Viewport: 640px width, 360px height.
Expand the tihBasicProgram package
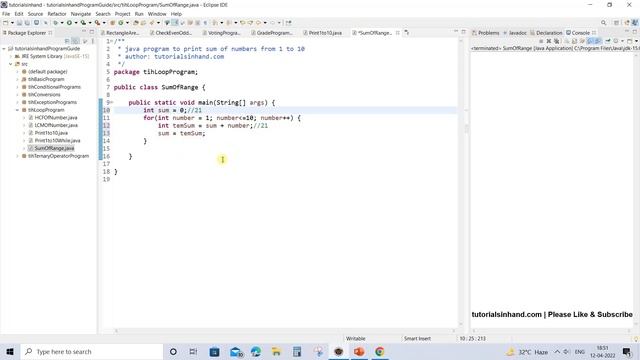click(18, 79)
